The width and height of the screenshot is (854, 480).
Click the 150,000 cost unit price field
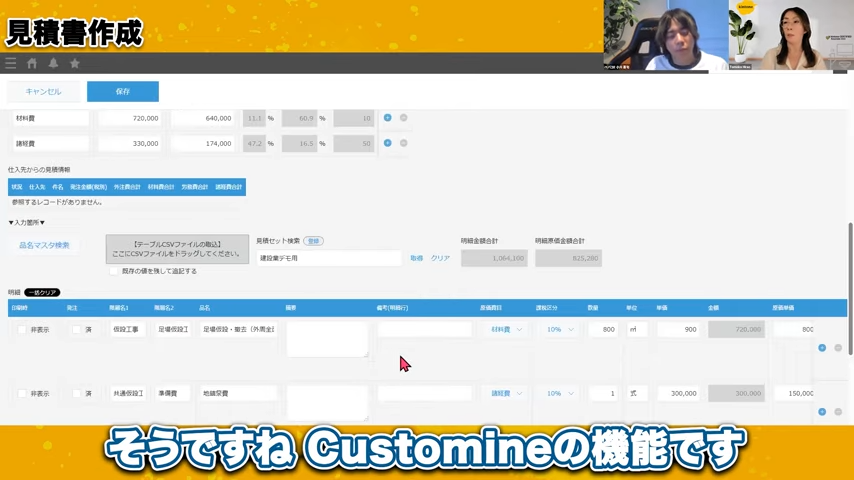pos(794,393)
